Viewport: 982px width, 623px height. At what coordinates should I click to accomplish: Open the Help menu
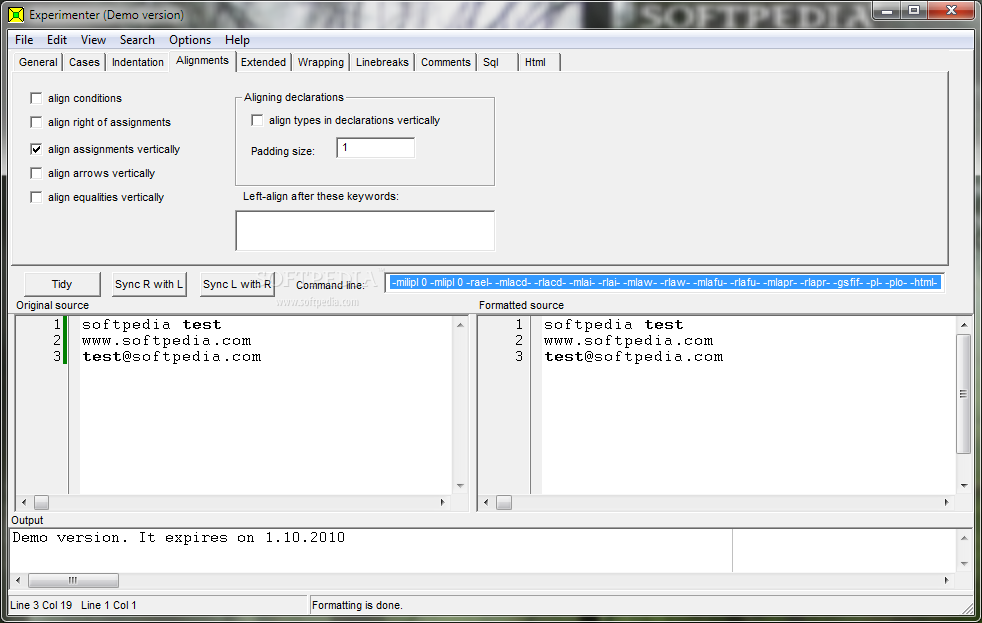(x=237, y=39)
